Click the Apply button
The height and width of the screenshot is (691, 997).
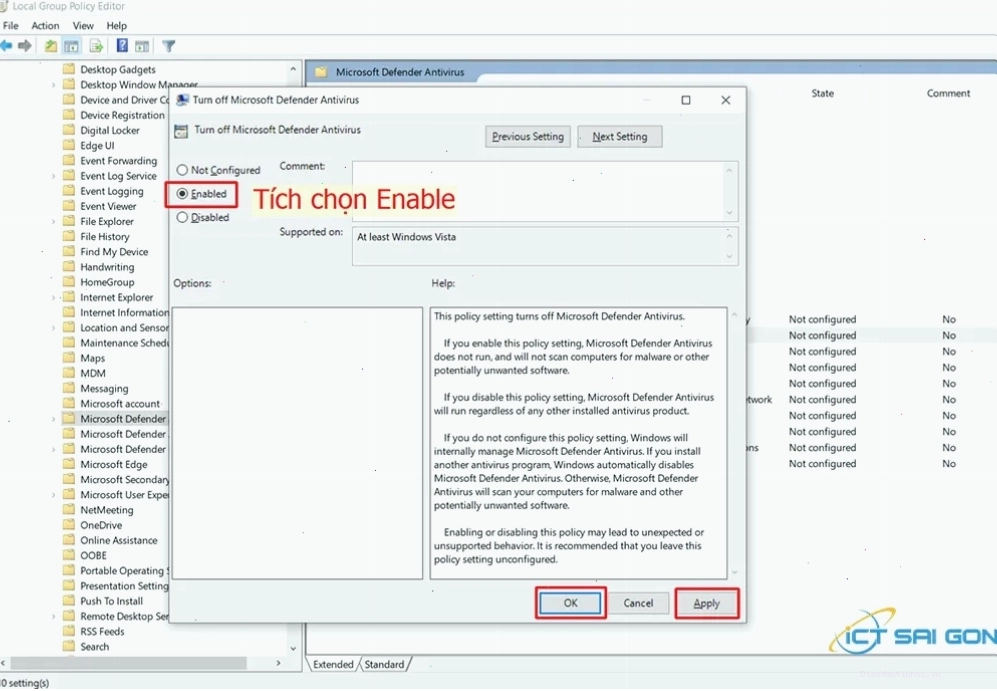pos(706,603)
